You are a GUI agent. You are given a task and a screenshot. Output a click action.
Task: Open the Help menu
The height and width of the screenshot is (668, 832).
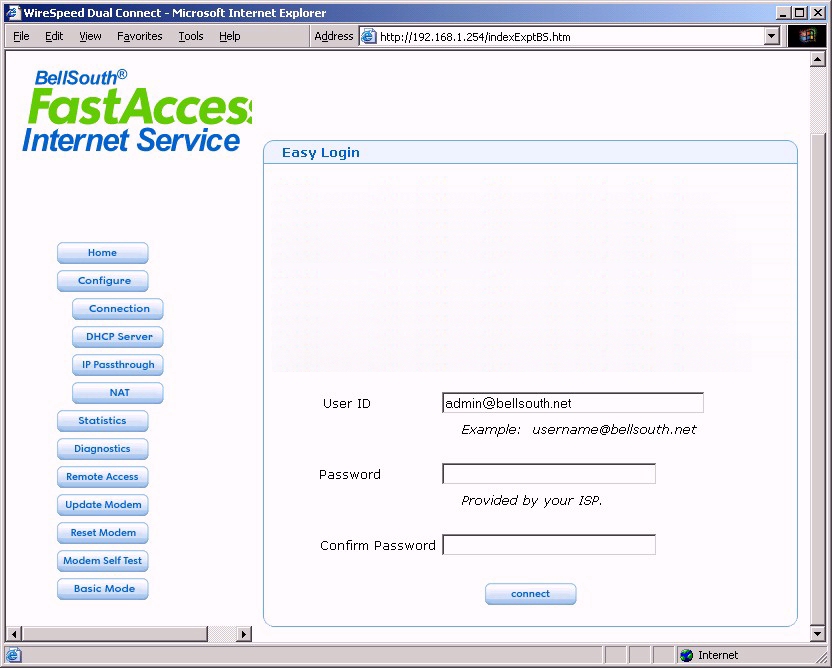click(x=230, y=36)
